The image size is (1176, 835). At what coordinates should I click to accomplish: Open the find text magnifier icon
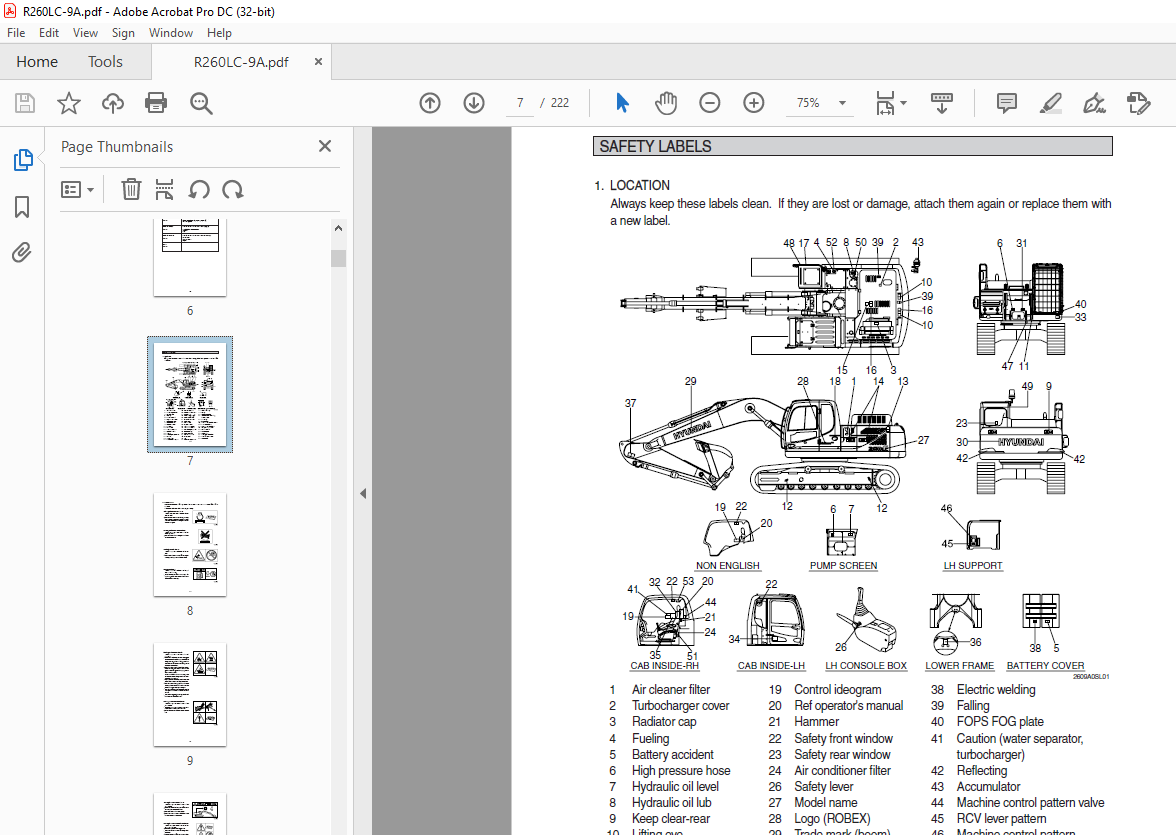click(201, 103)
